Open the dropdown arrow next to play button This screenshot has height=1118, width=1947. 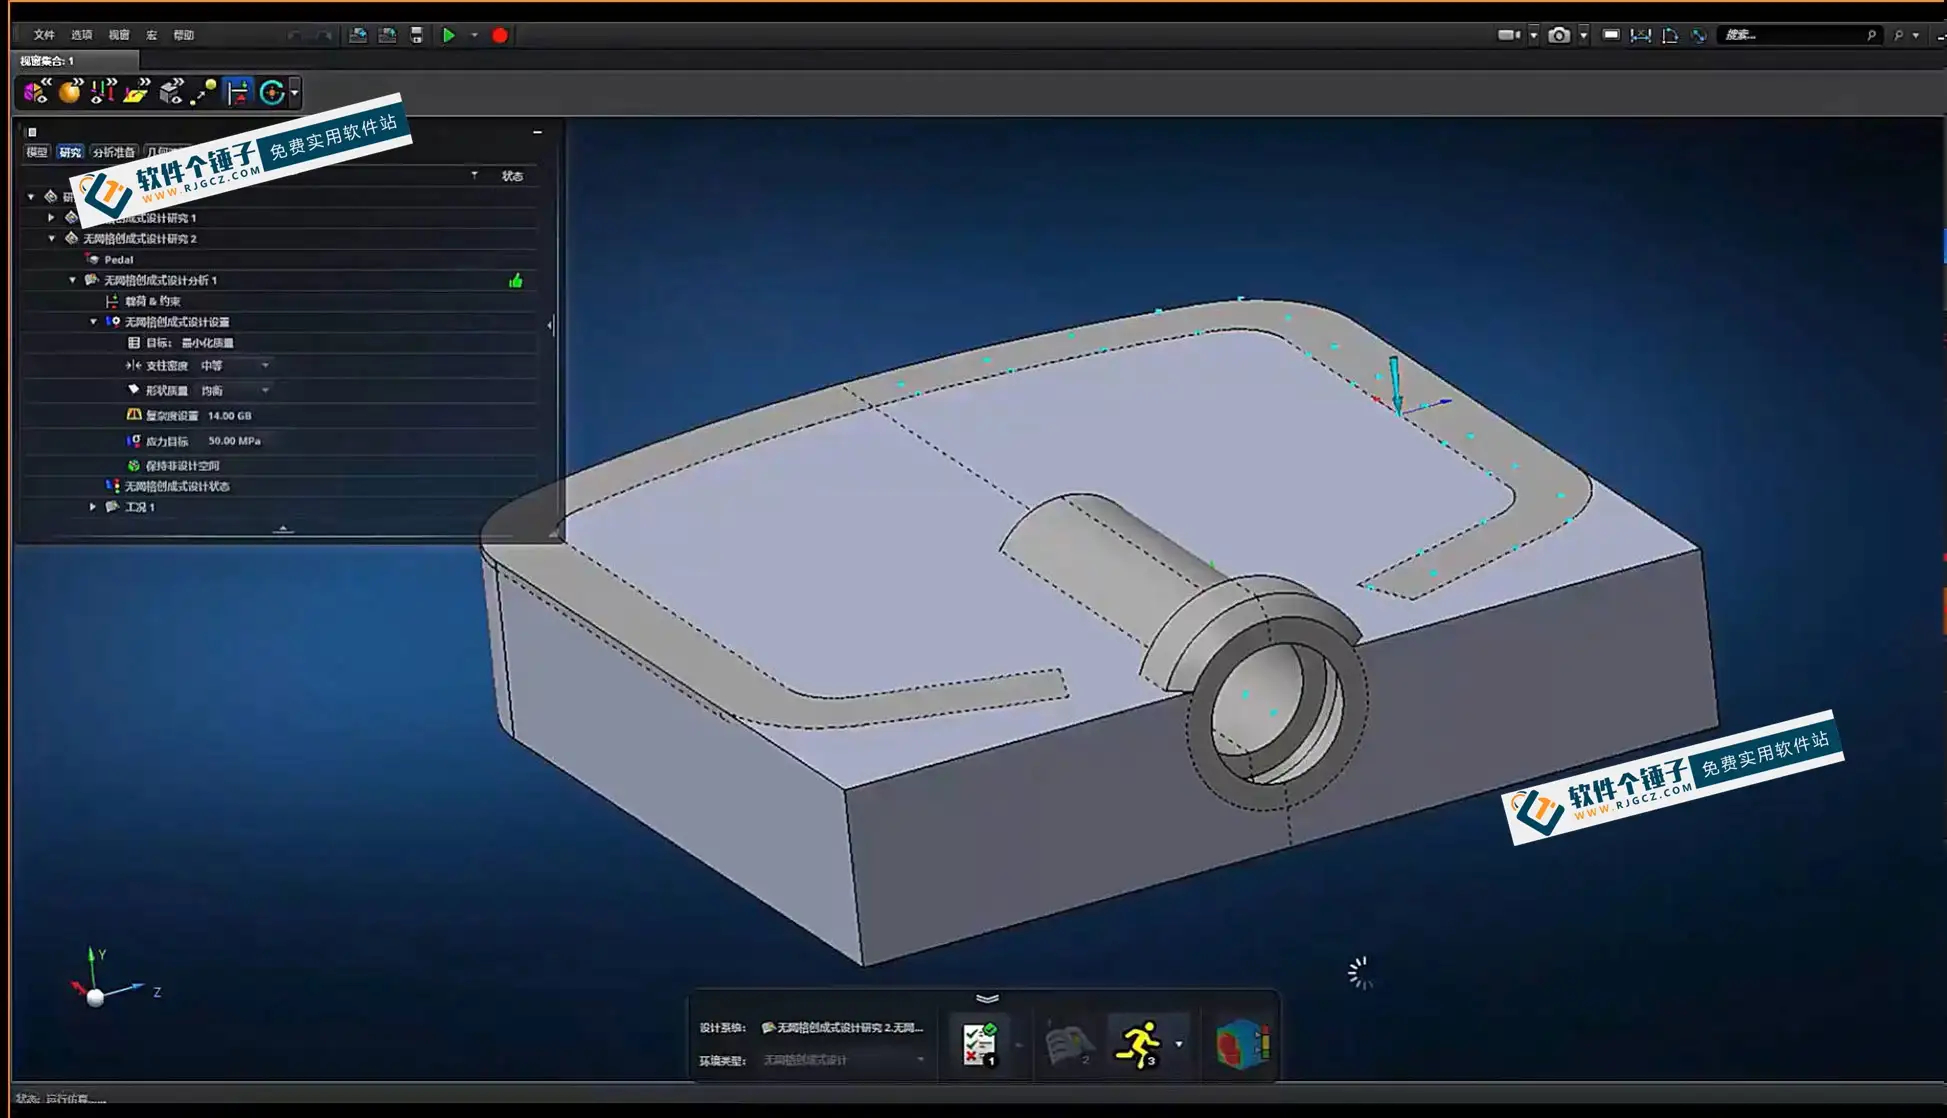point(475,35)
